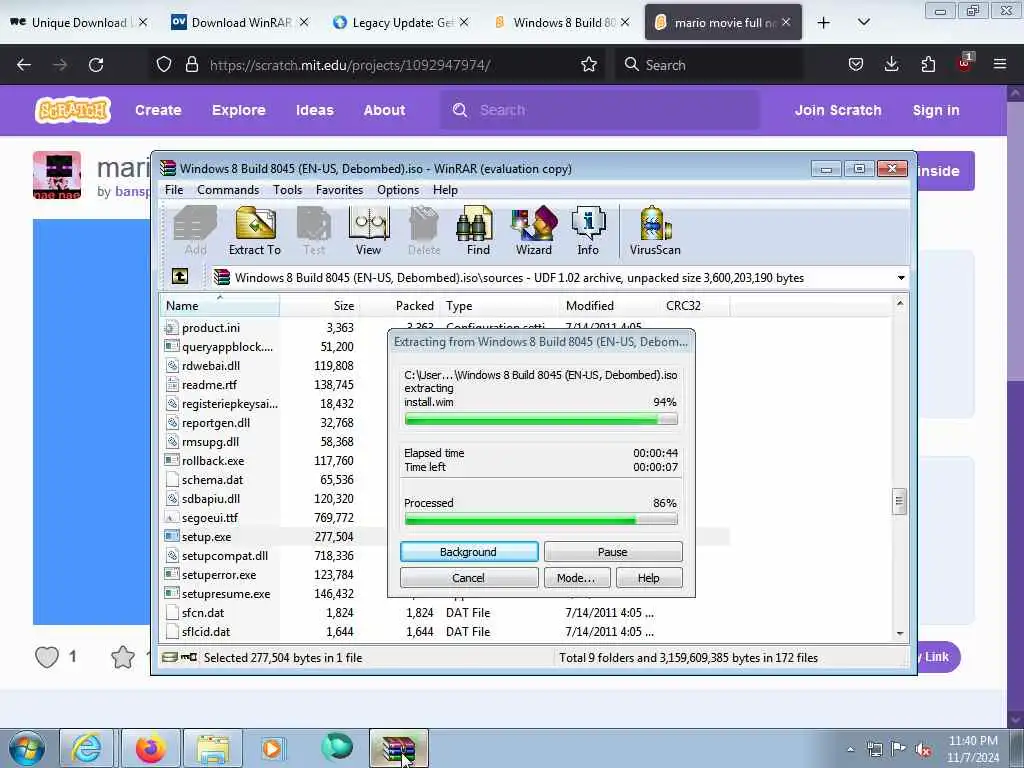
Task: Click the Firefox reload page icon
Action: point(96,65)
